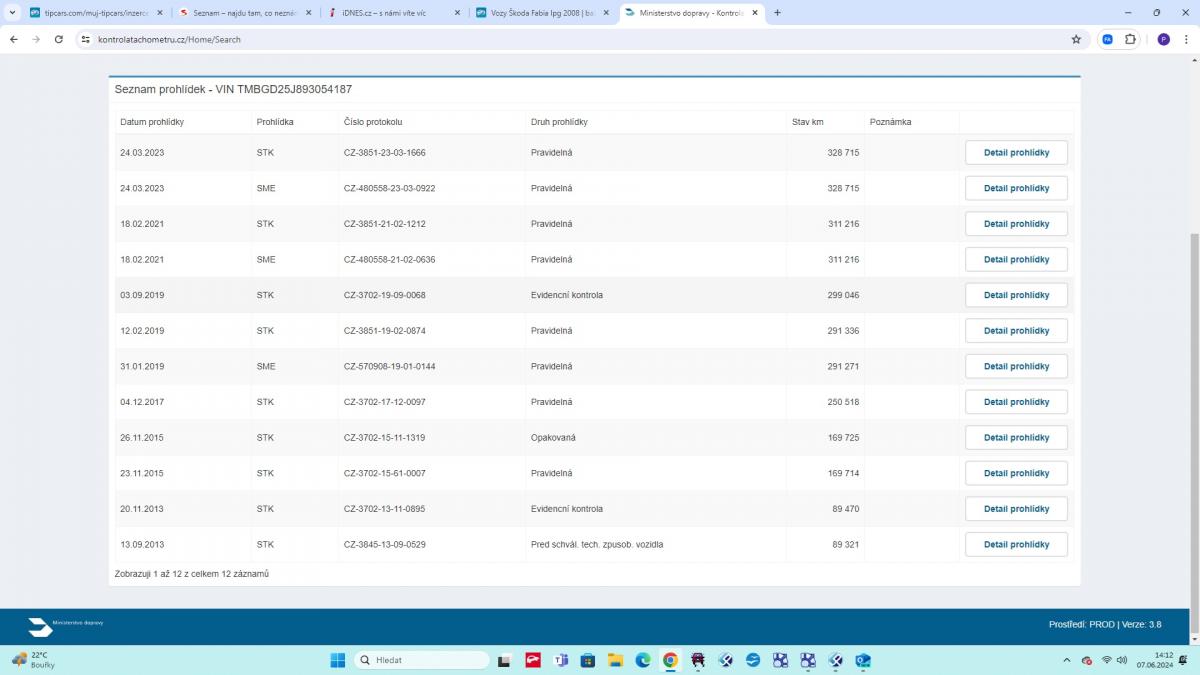1200x675 pixels.
Task: Open the Windows Start menu
Action: [337, 660]
